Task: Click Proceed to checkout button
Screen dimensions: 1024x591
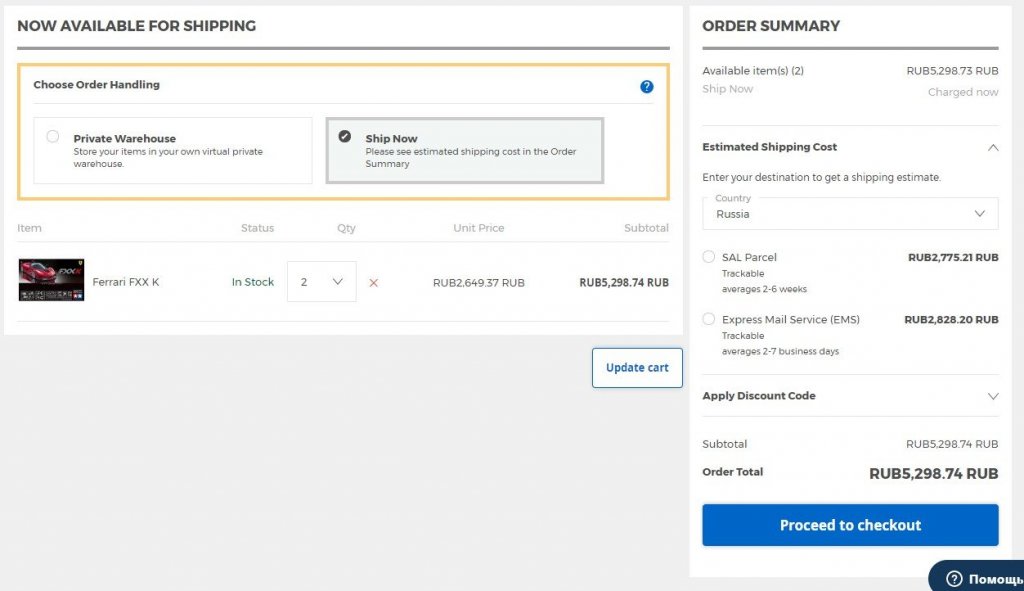Action: tap(850, 525)
